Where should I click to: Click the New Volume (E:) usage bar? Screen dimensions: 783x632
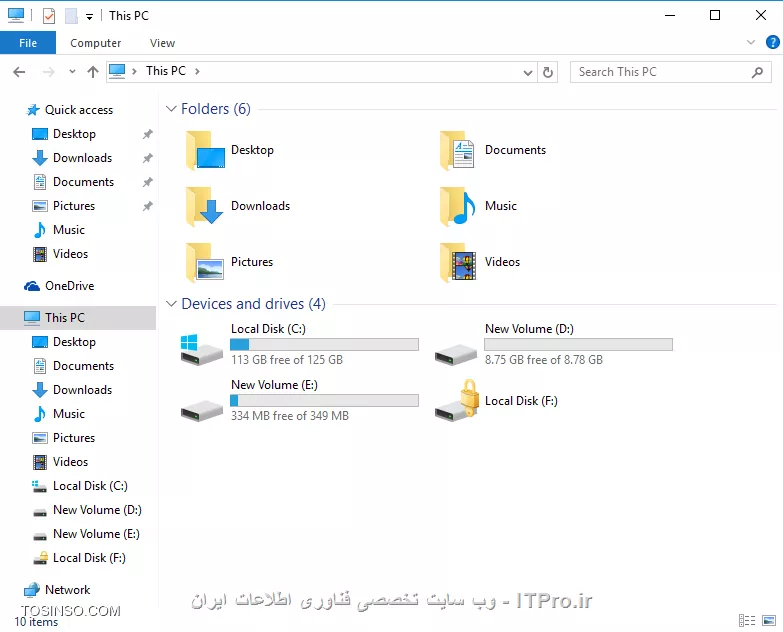pyautogui.click(x=325, y=400)
